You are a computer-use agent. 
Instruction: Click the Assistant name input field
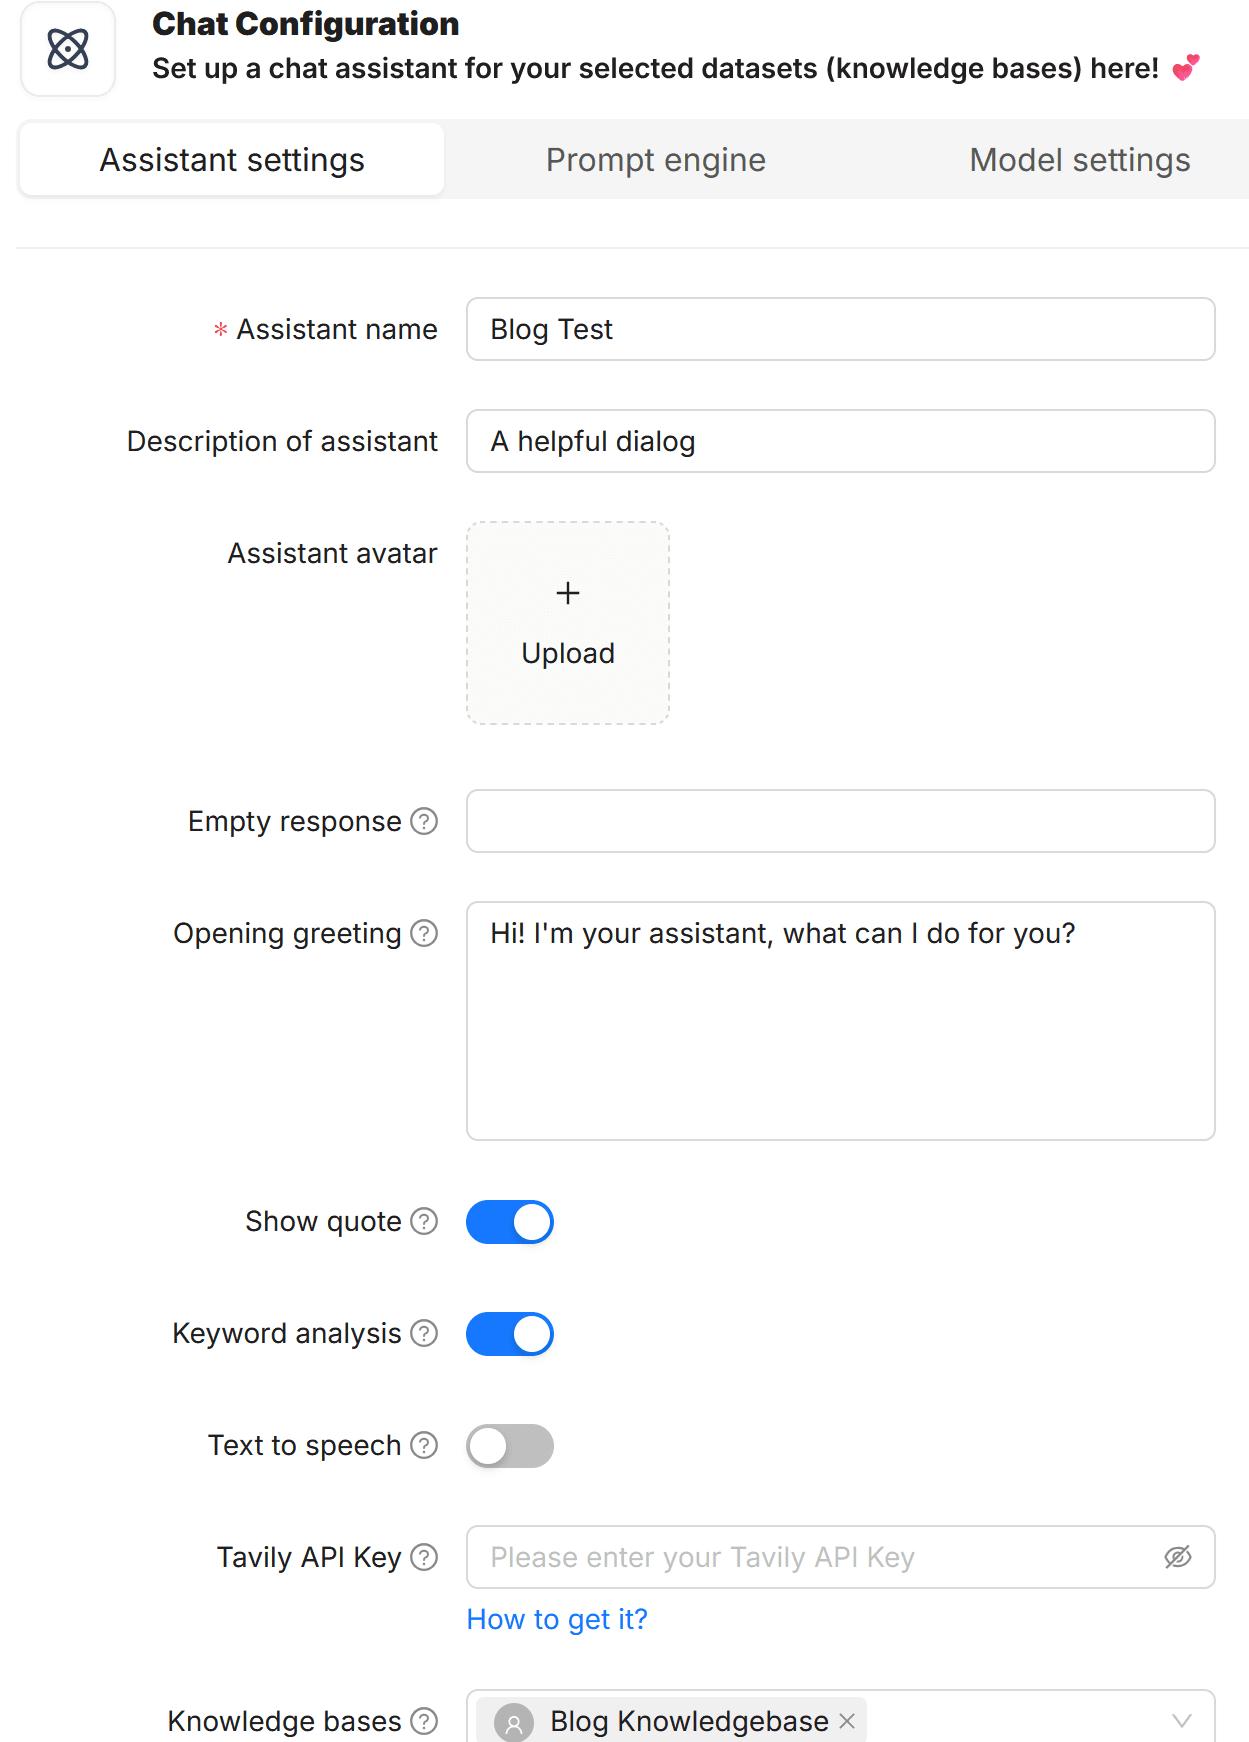pos(840,329)
